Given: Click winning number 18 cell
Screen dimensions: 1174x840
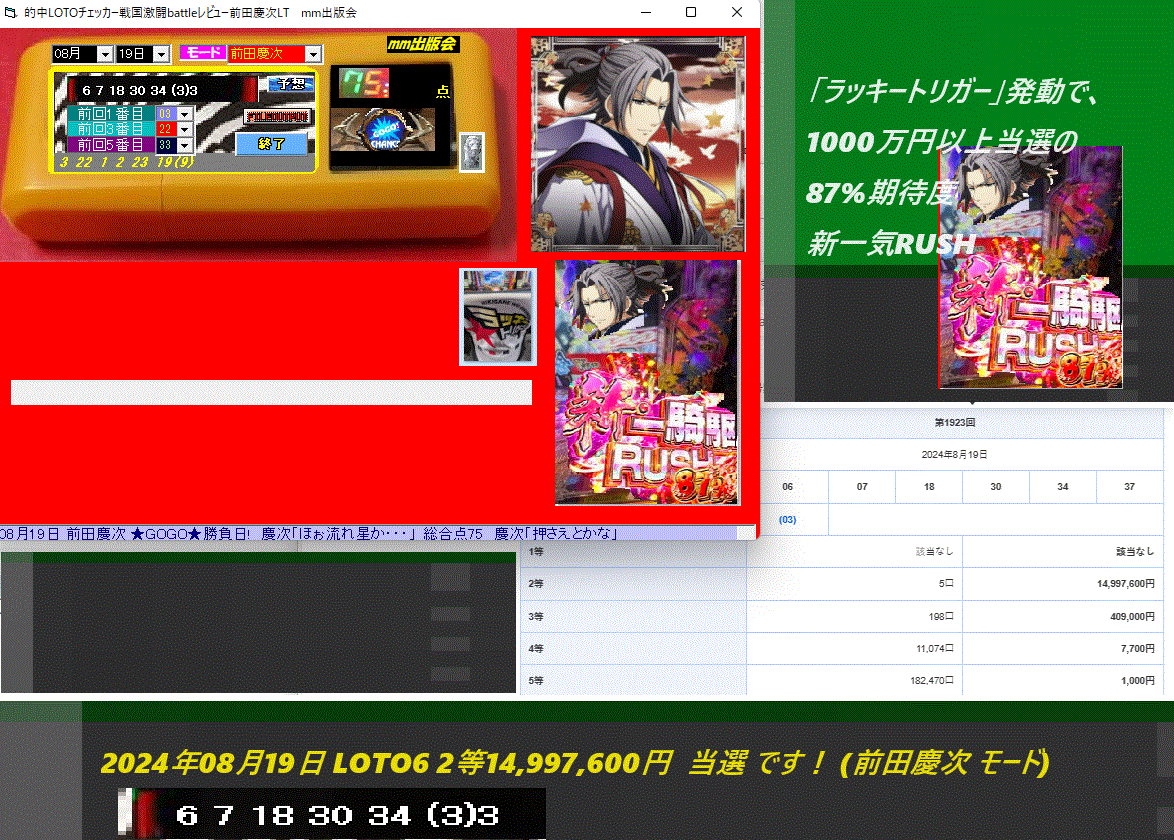Looking at the screenshot, I should coord(929,487).
